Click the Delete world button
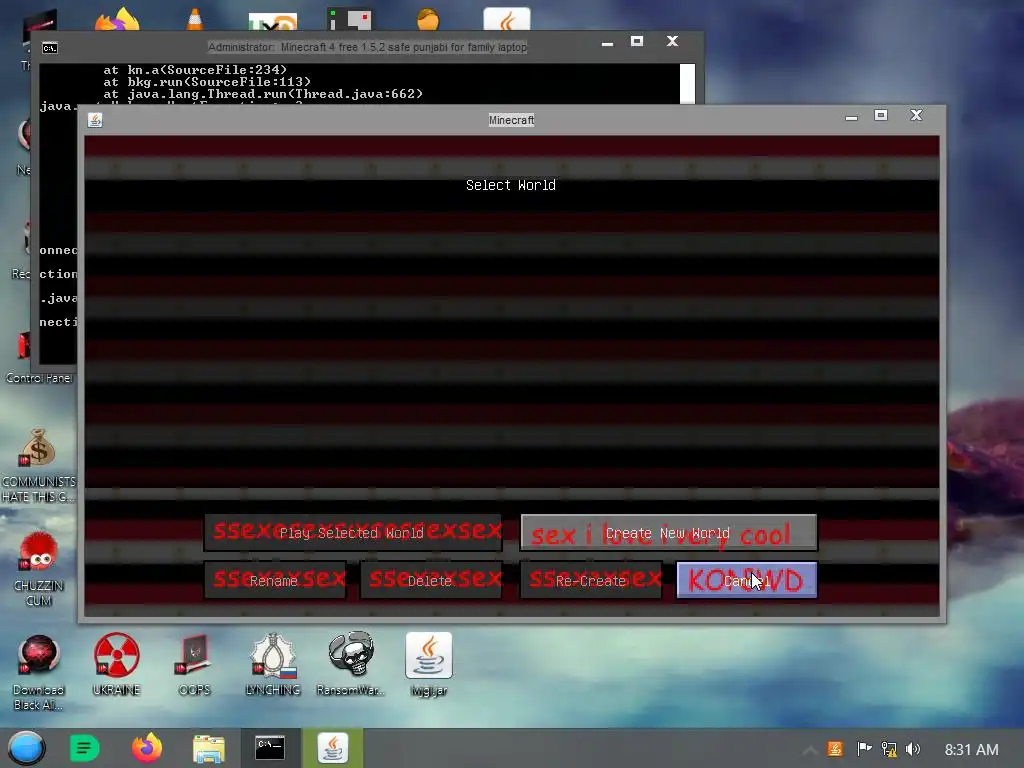1024x768 pixels. pos(431,580)
